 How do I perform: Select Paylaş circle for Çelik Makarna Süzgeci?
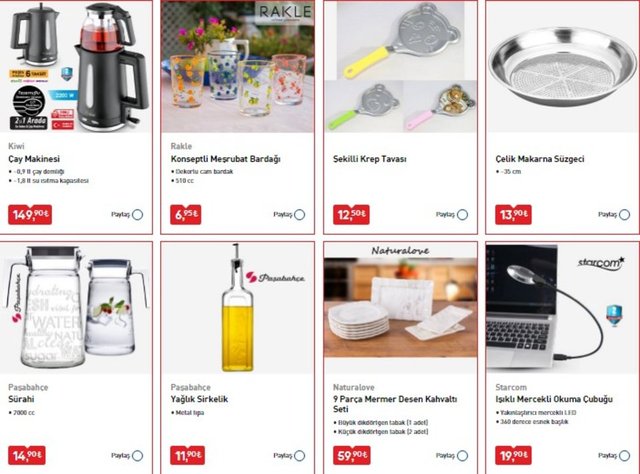pos(624,215)
